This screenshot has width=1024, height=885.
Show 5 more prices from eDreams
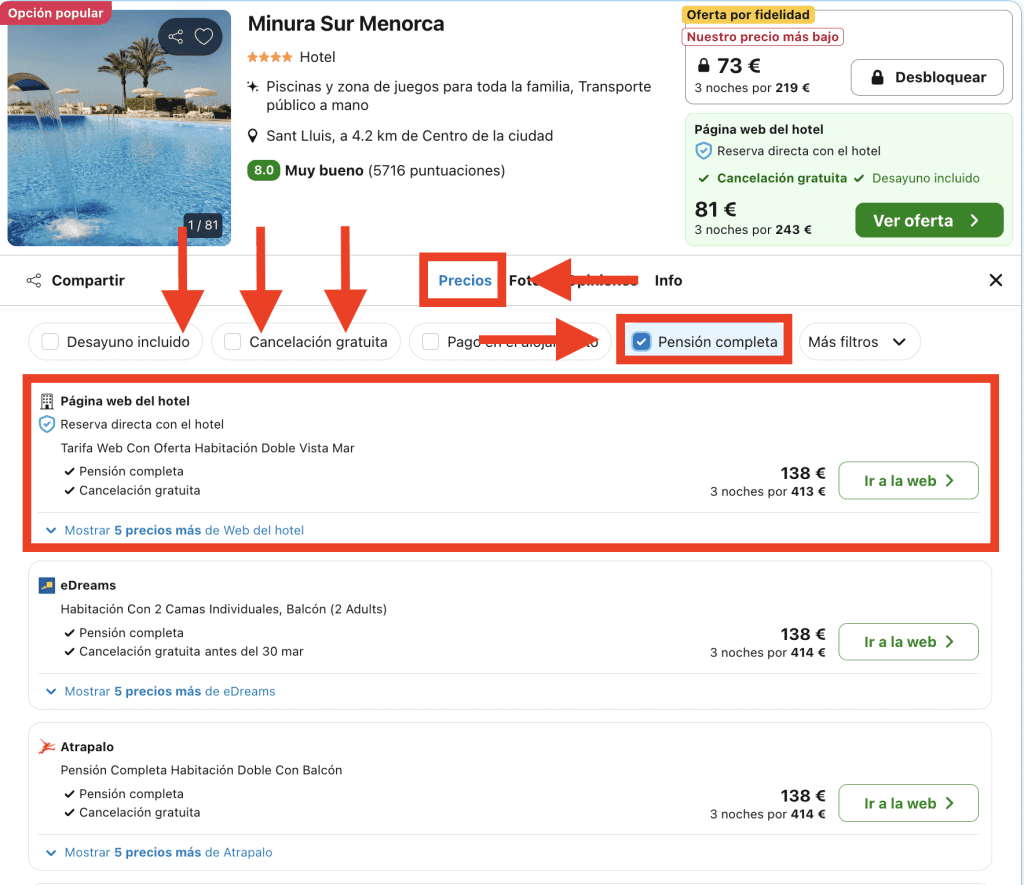coord(169,691)
